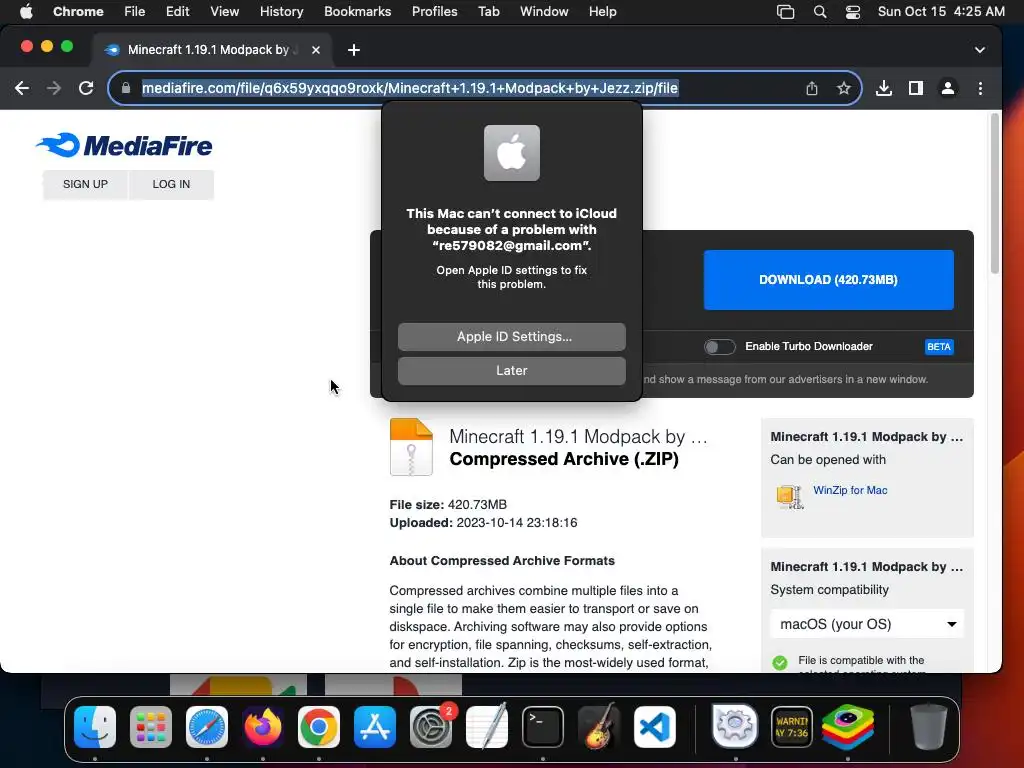This screenshot has width=1024, height=768.
Task: Open the Profiles menu
Action: [x=434, y=12]
